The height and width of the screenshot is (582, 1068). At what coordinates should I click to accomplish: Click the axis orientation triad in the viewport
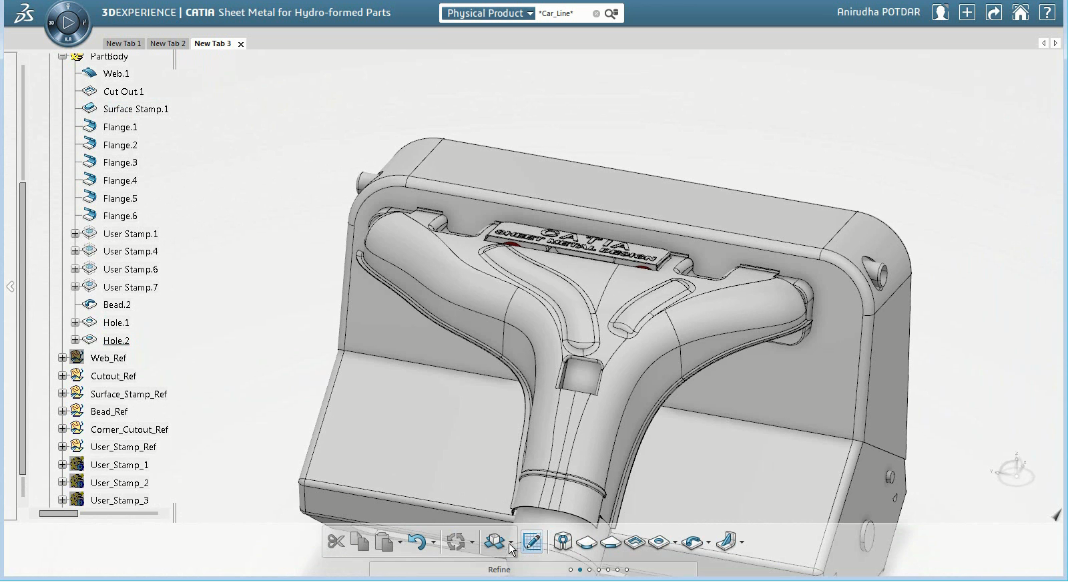click(1014, 468)
